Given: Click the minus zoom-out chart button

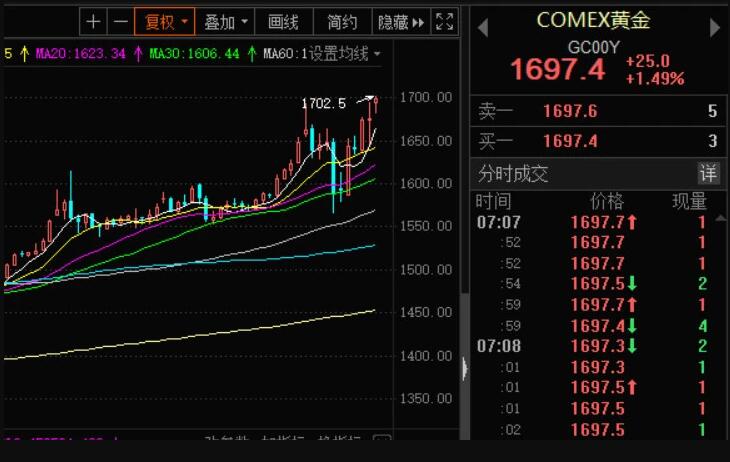Looking at the screenshot, I should click(x=119, y=21).
